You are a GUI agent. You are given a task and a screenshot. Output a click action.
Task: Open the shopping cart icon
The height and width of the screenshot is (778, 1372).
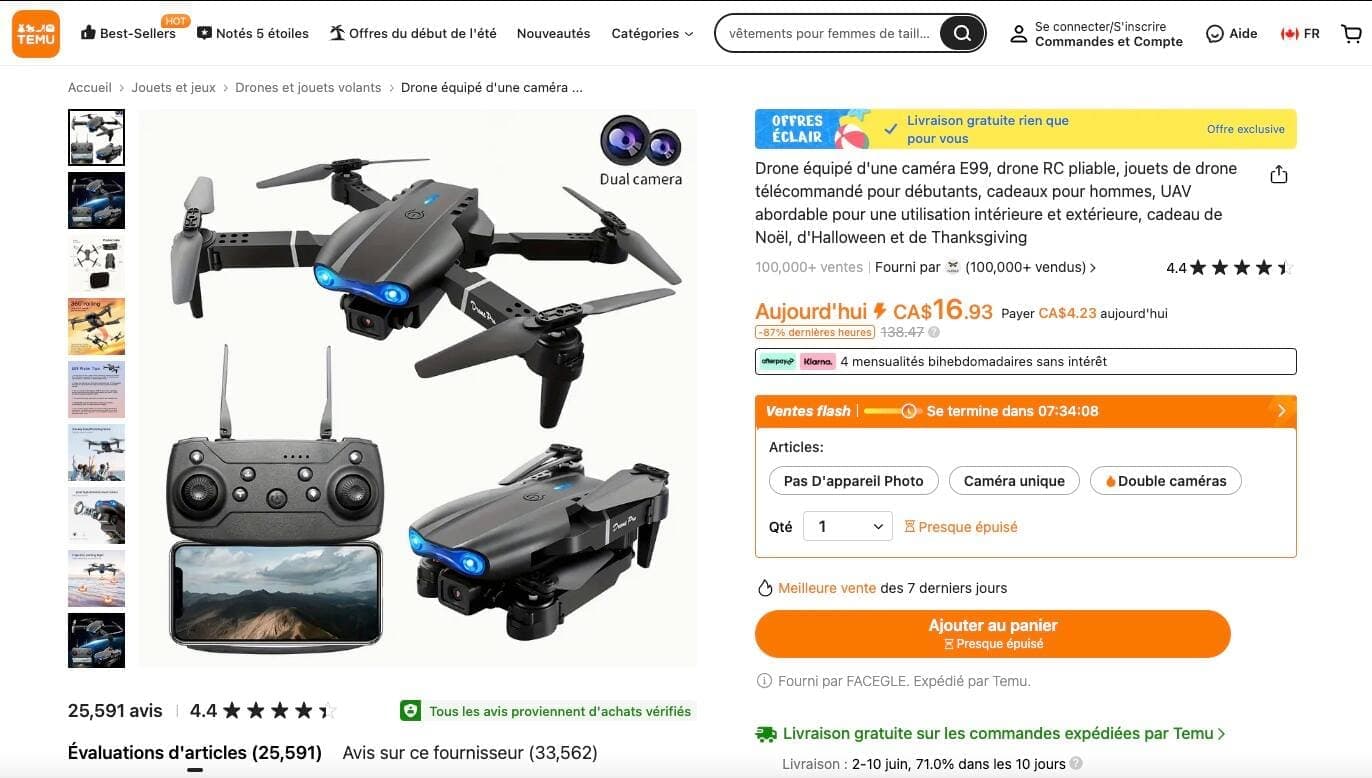tap(1351, 33)
